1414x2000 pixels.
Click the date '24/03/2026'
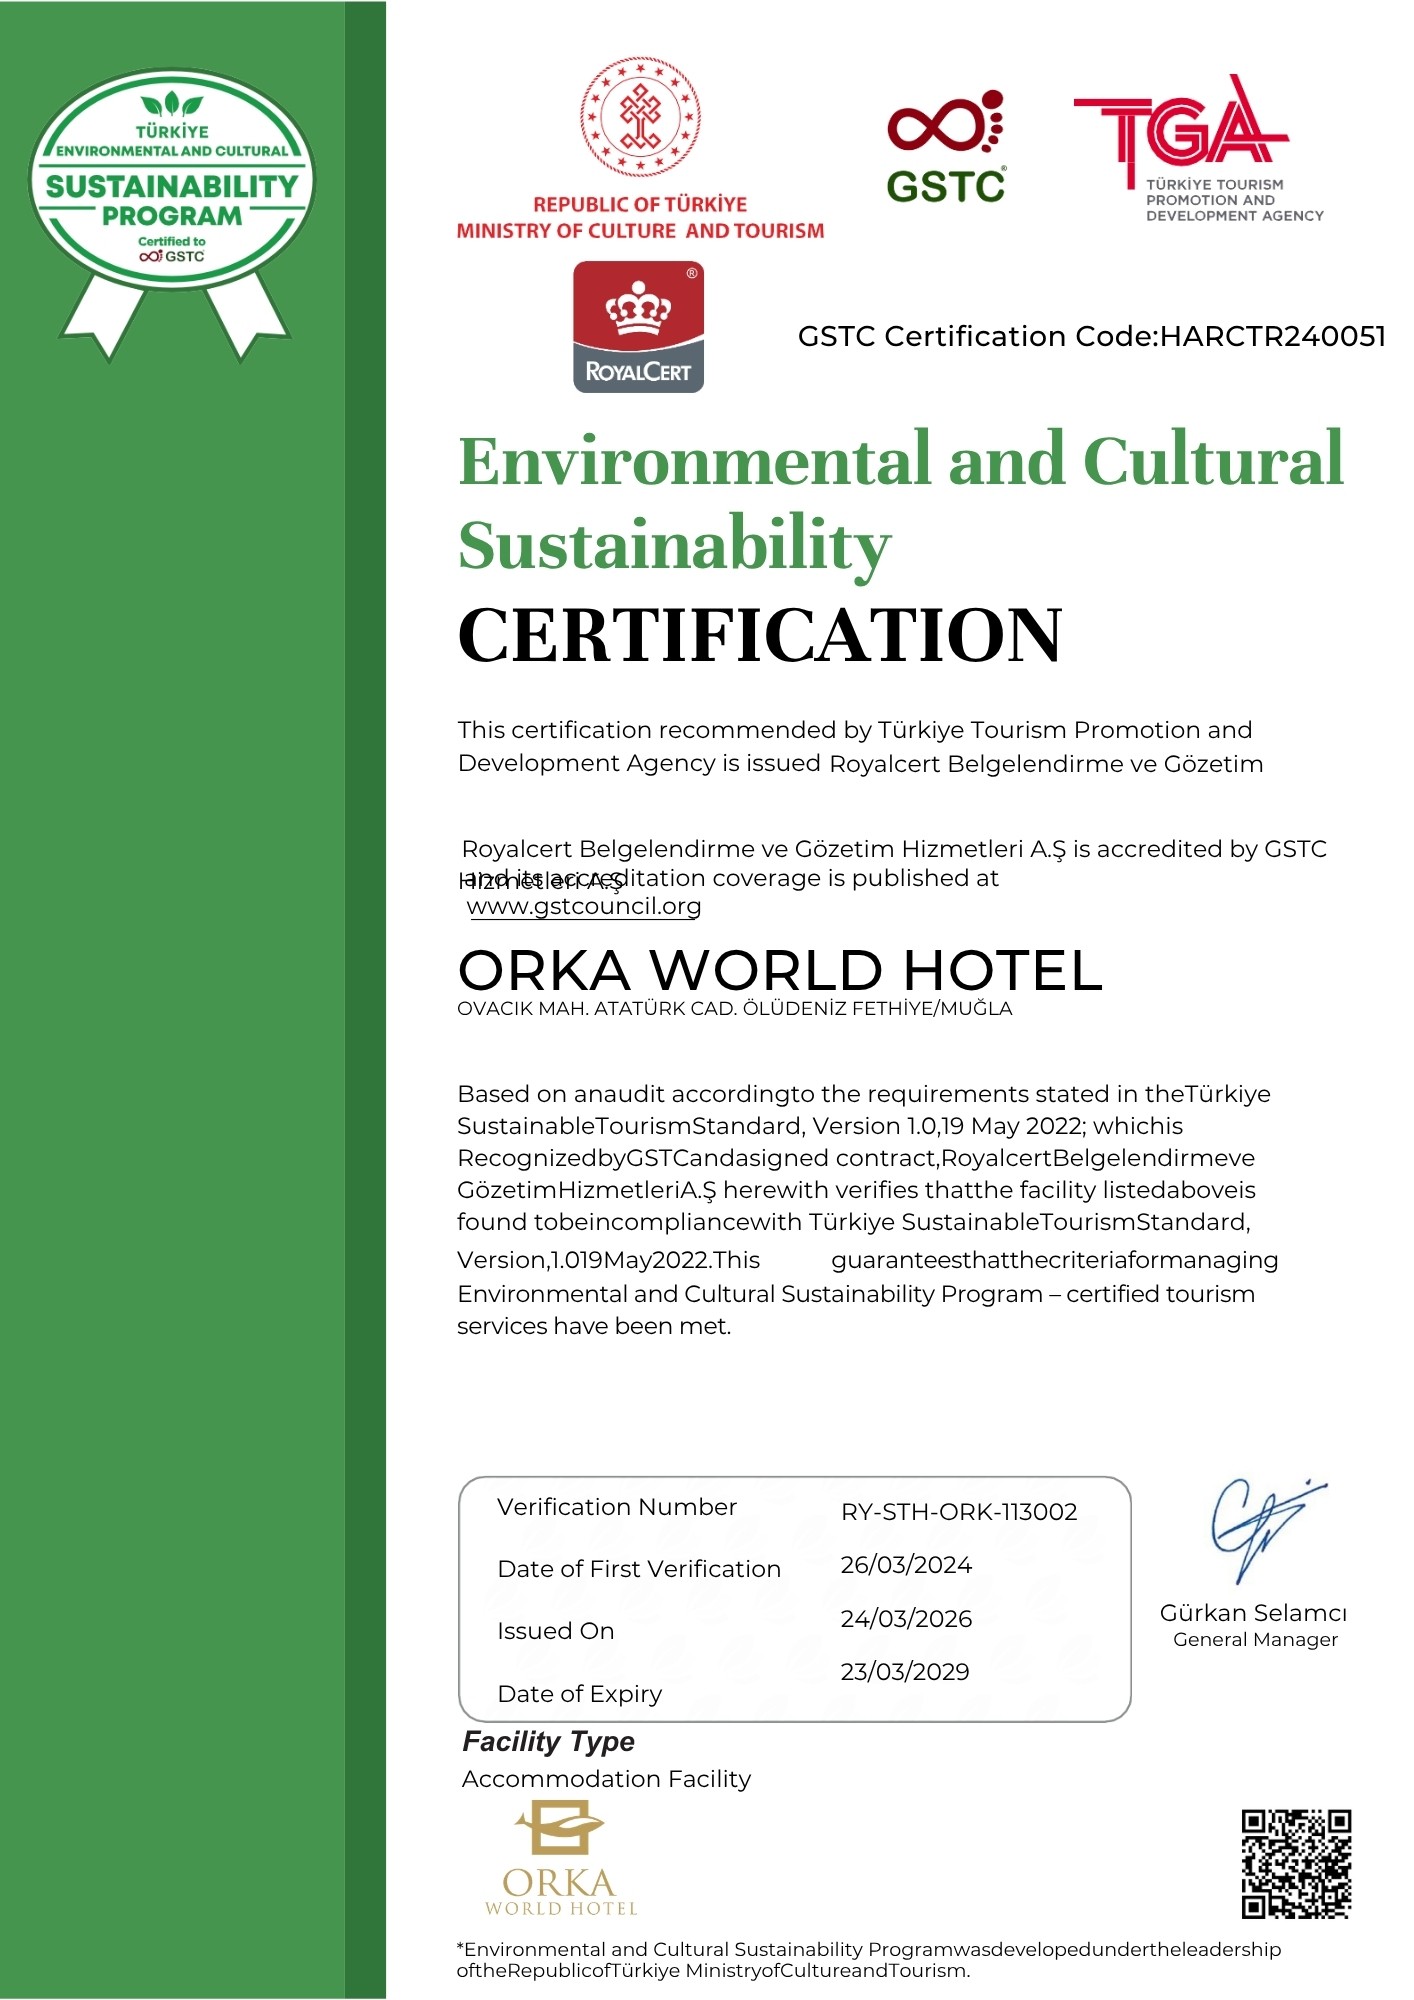pos(906,1619)
